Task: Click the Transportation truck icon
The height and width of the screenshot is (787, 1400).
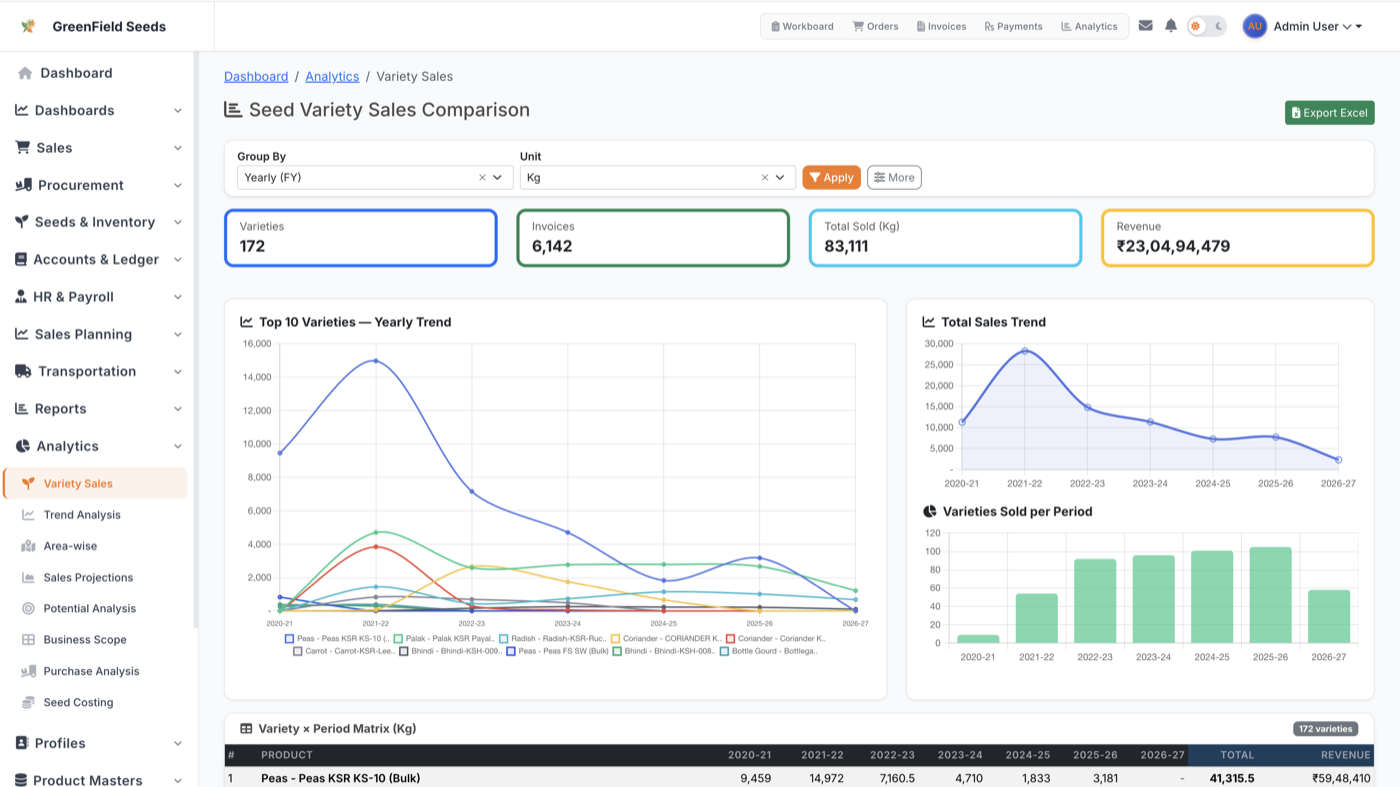Action: (23, 371)
